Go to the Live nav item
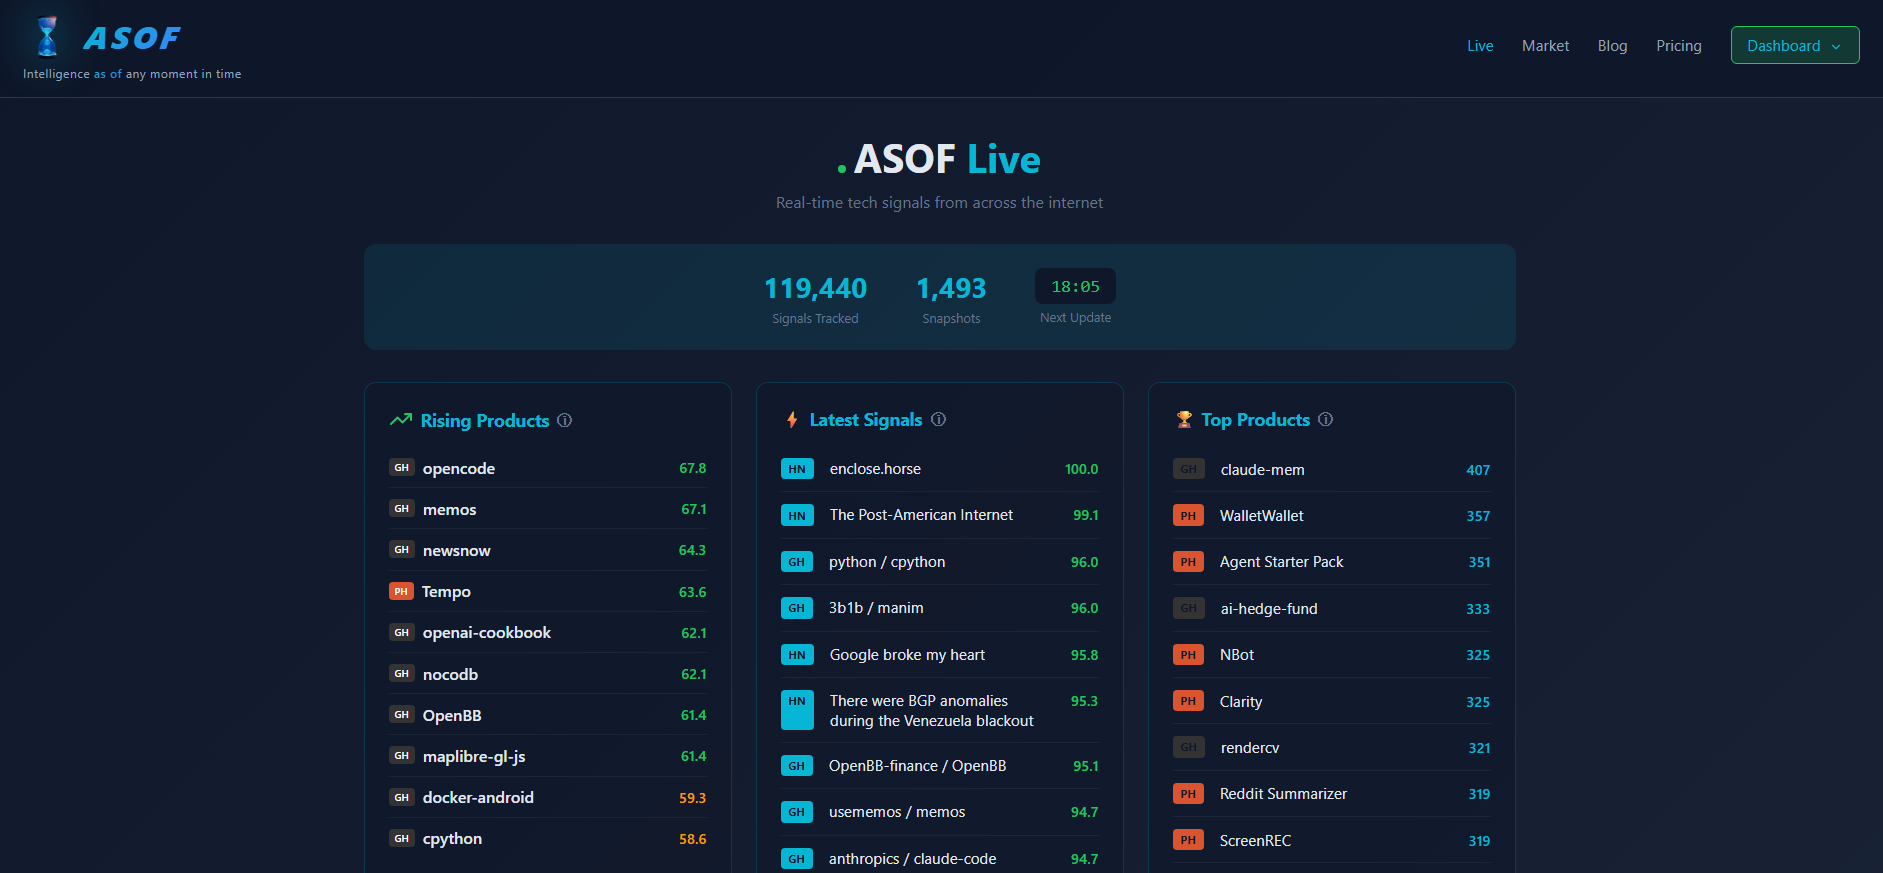This screenshot has width=1883, height=873. tap(1480, 46)
